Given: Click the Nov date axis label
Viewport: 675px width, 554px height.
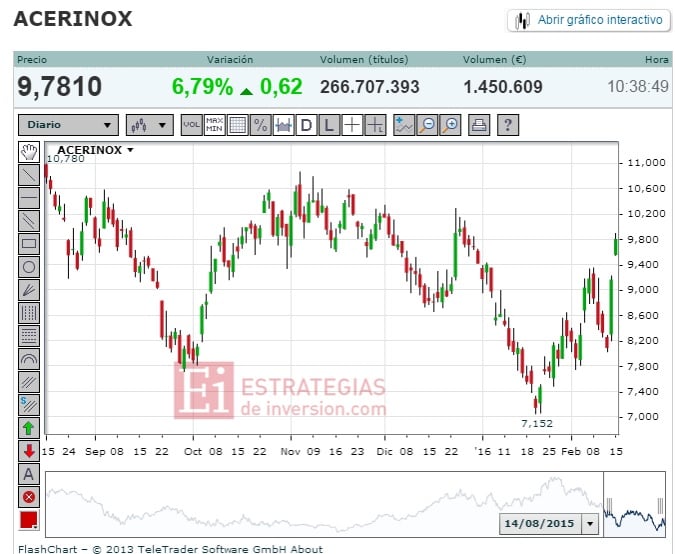Looking at the screenshot, I should point(290,452).
